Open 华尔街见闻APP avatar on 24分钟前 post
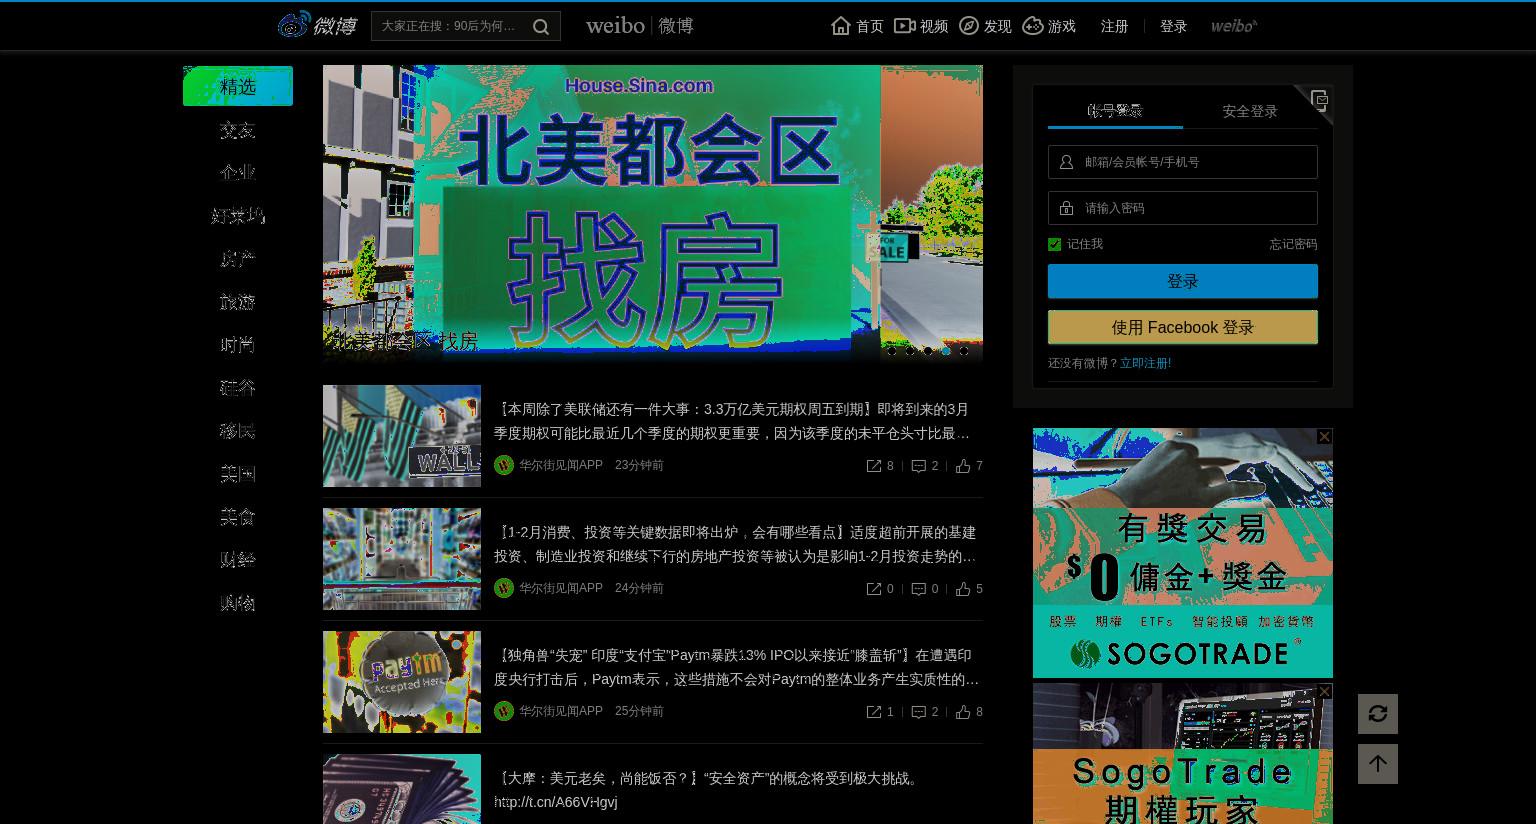The width and height of the screenshot is (1536, 824). (x=504, y=588)
